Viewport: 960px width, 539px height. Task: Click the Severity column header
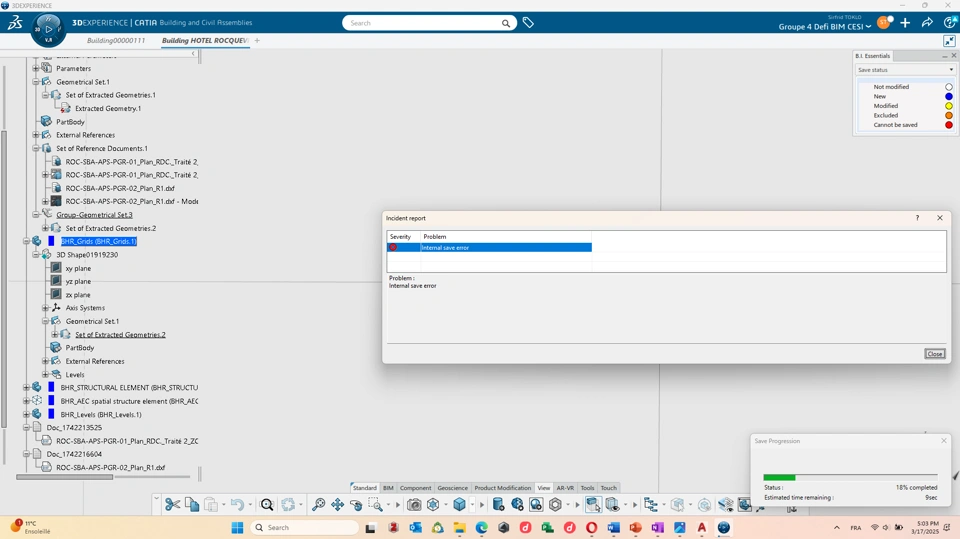[x=403, y=236]
